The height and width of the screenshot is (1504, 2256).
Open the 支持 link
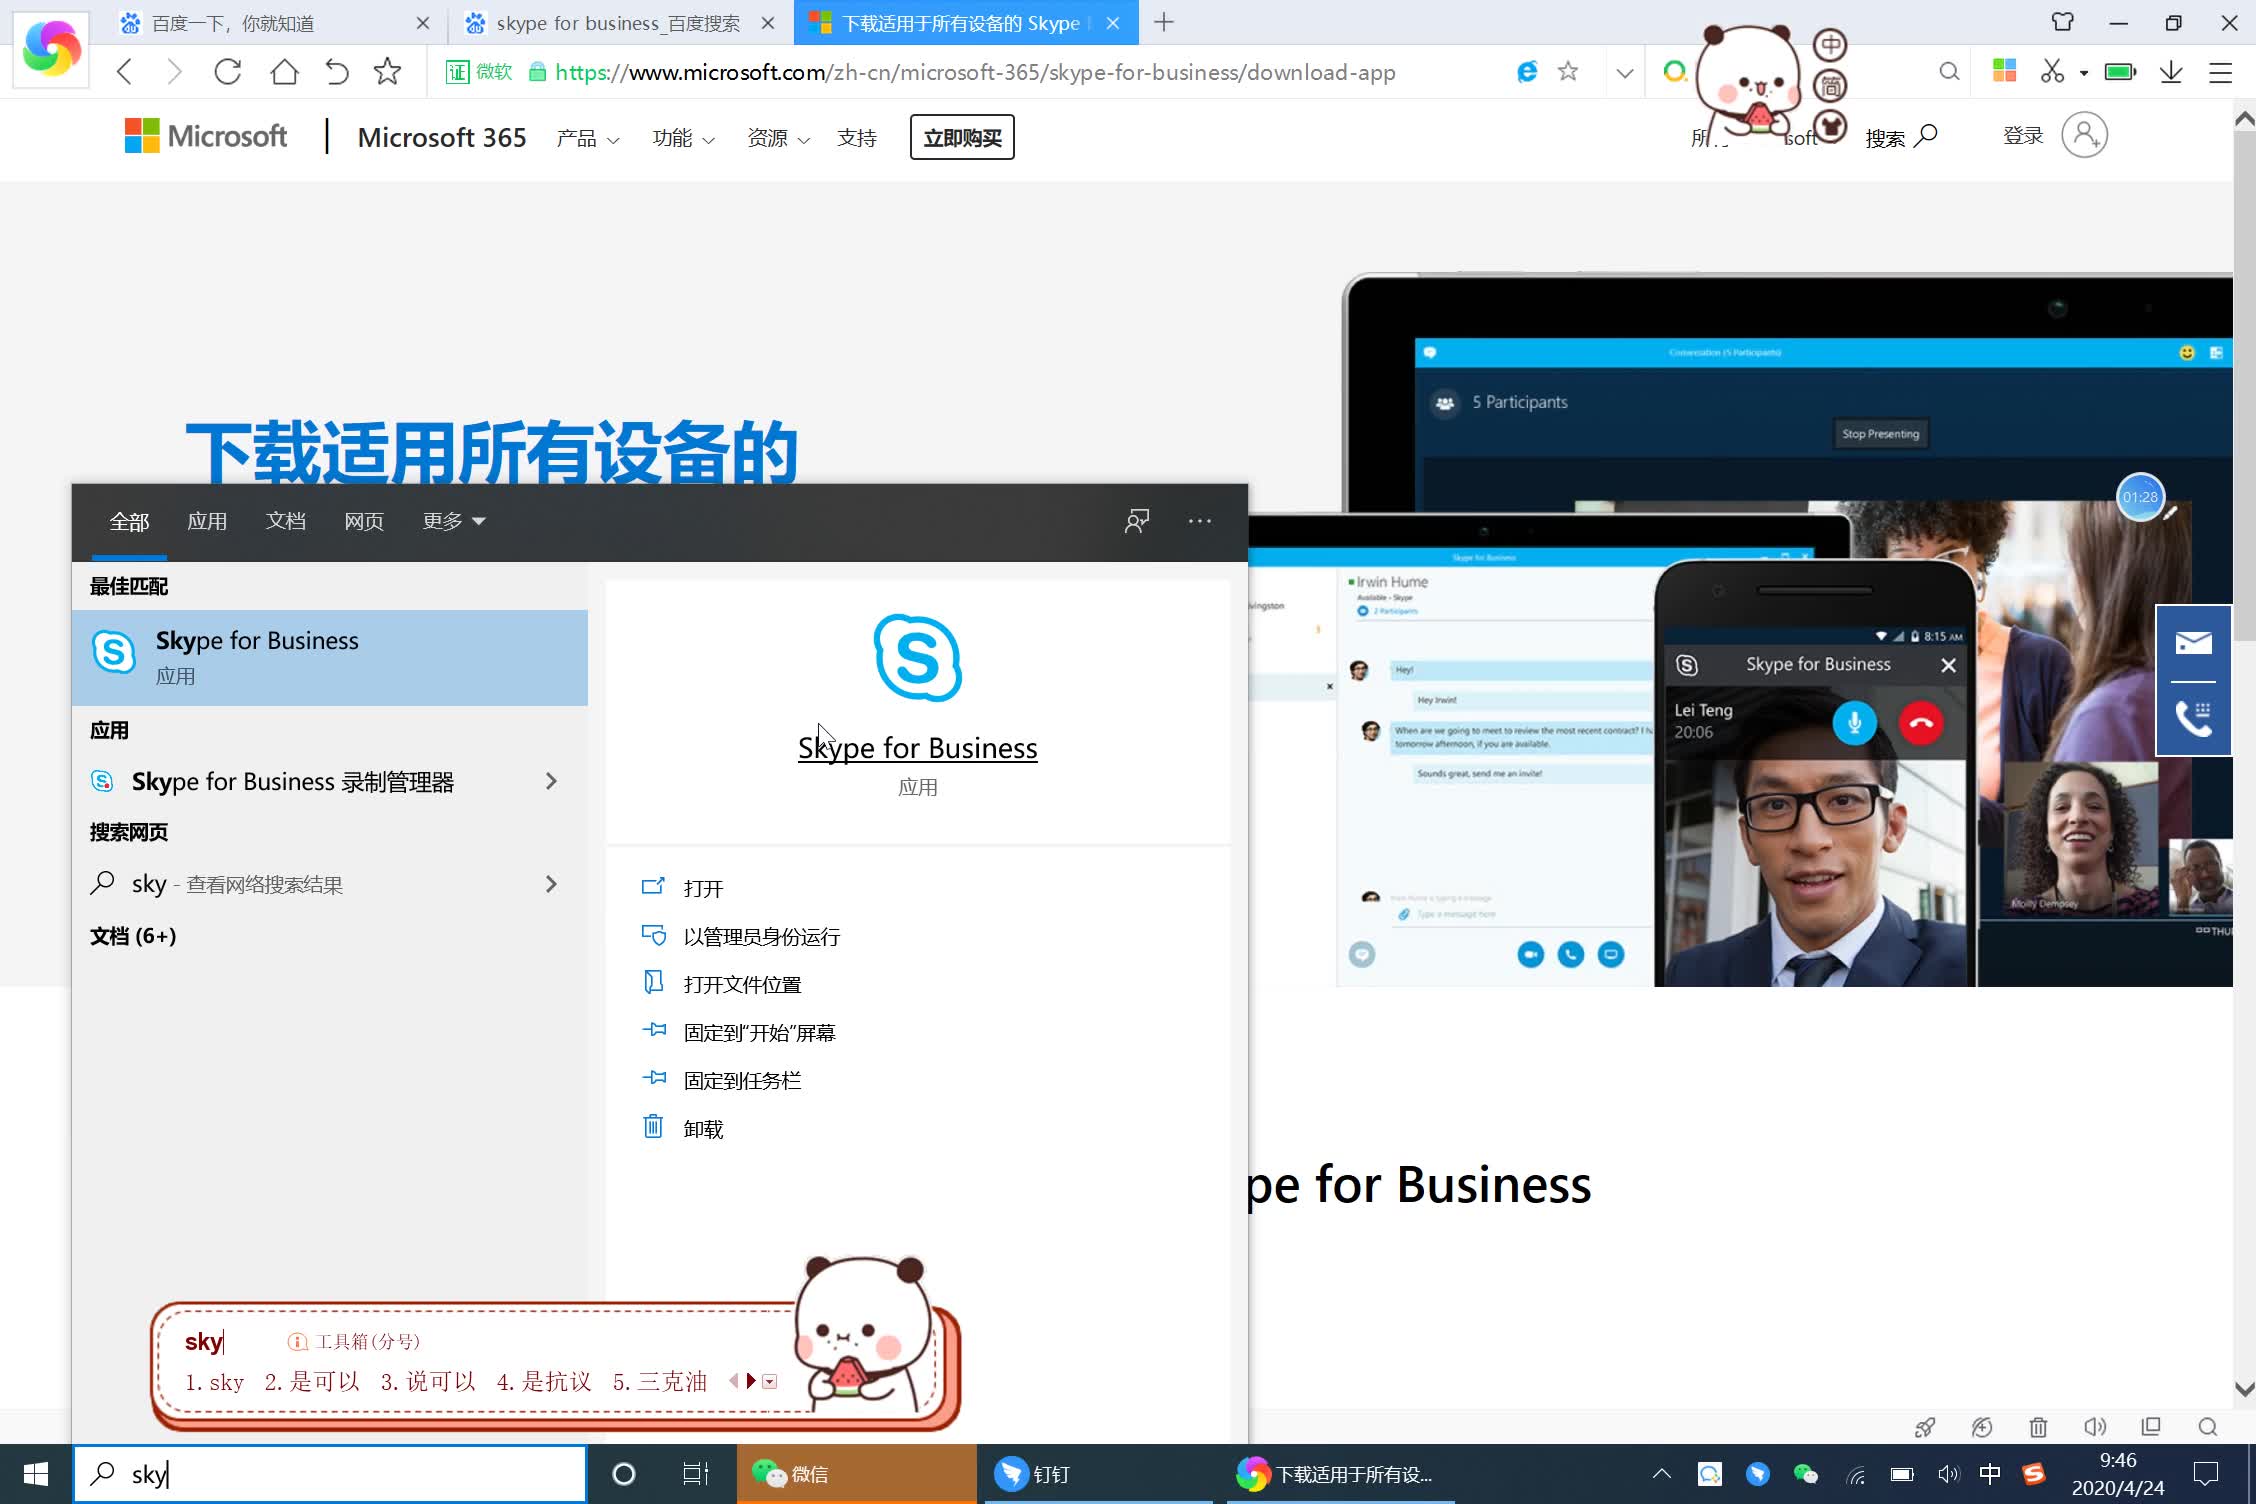[x=857, y=138]
